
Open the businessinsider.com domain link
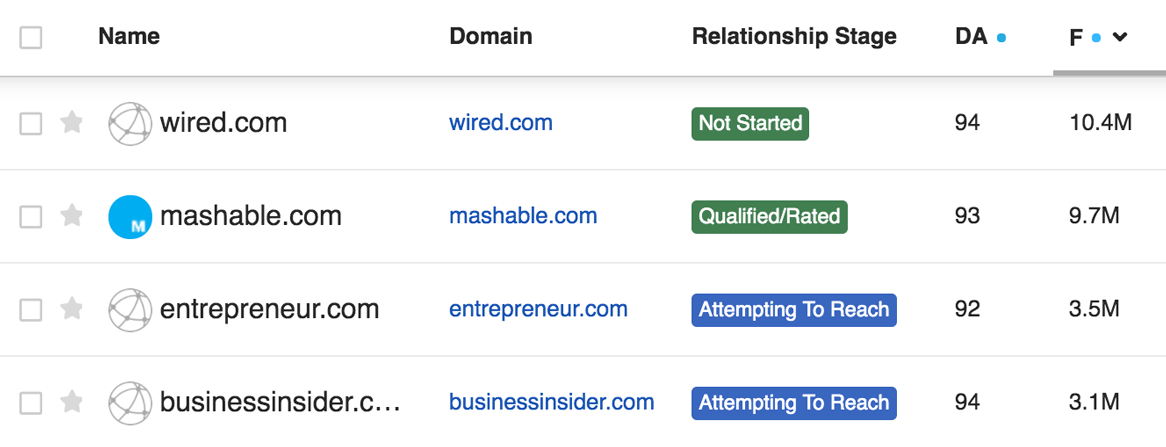point(551,403)
